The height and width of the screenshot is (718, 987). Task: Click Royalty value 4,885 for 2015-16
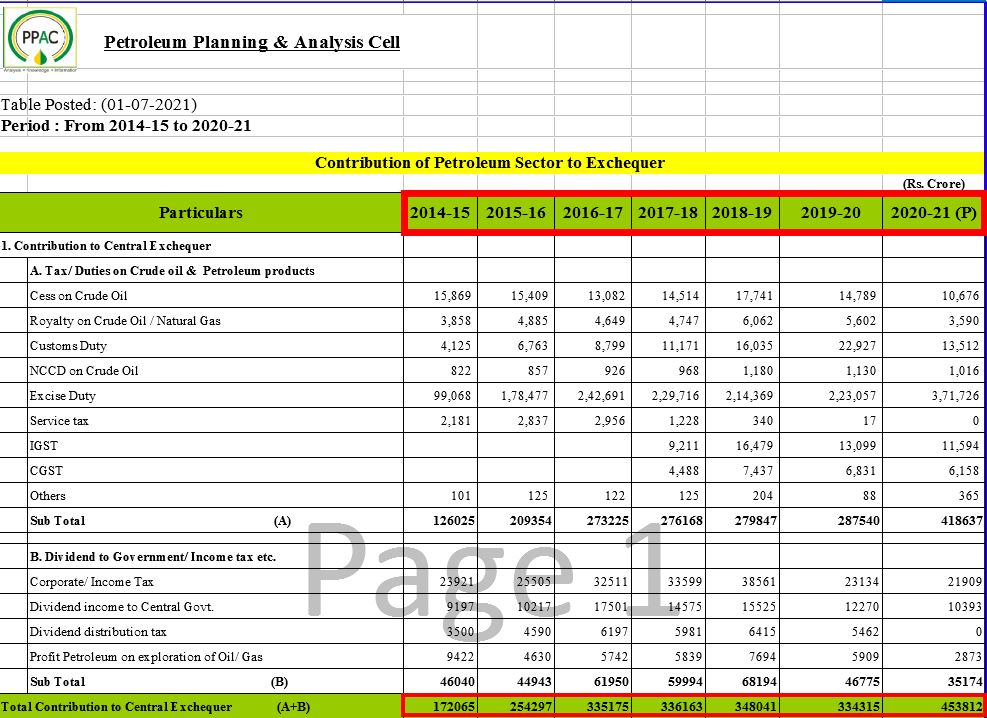pos(532,321)
